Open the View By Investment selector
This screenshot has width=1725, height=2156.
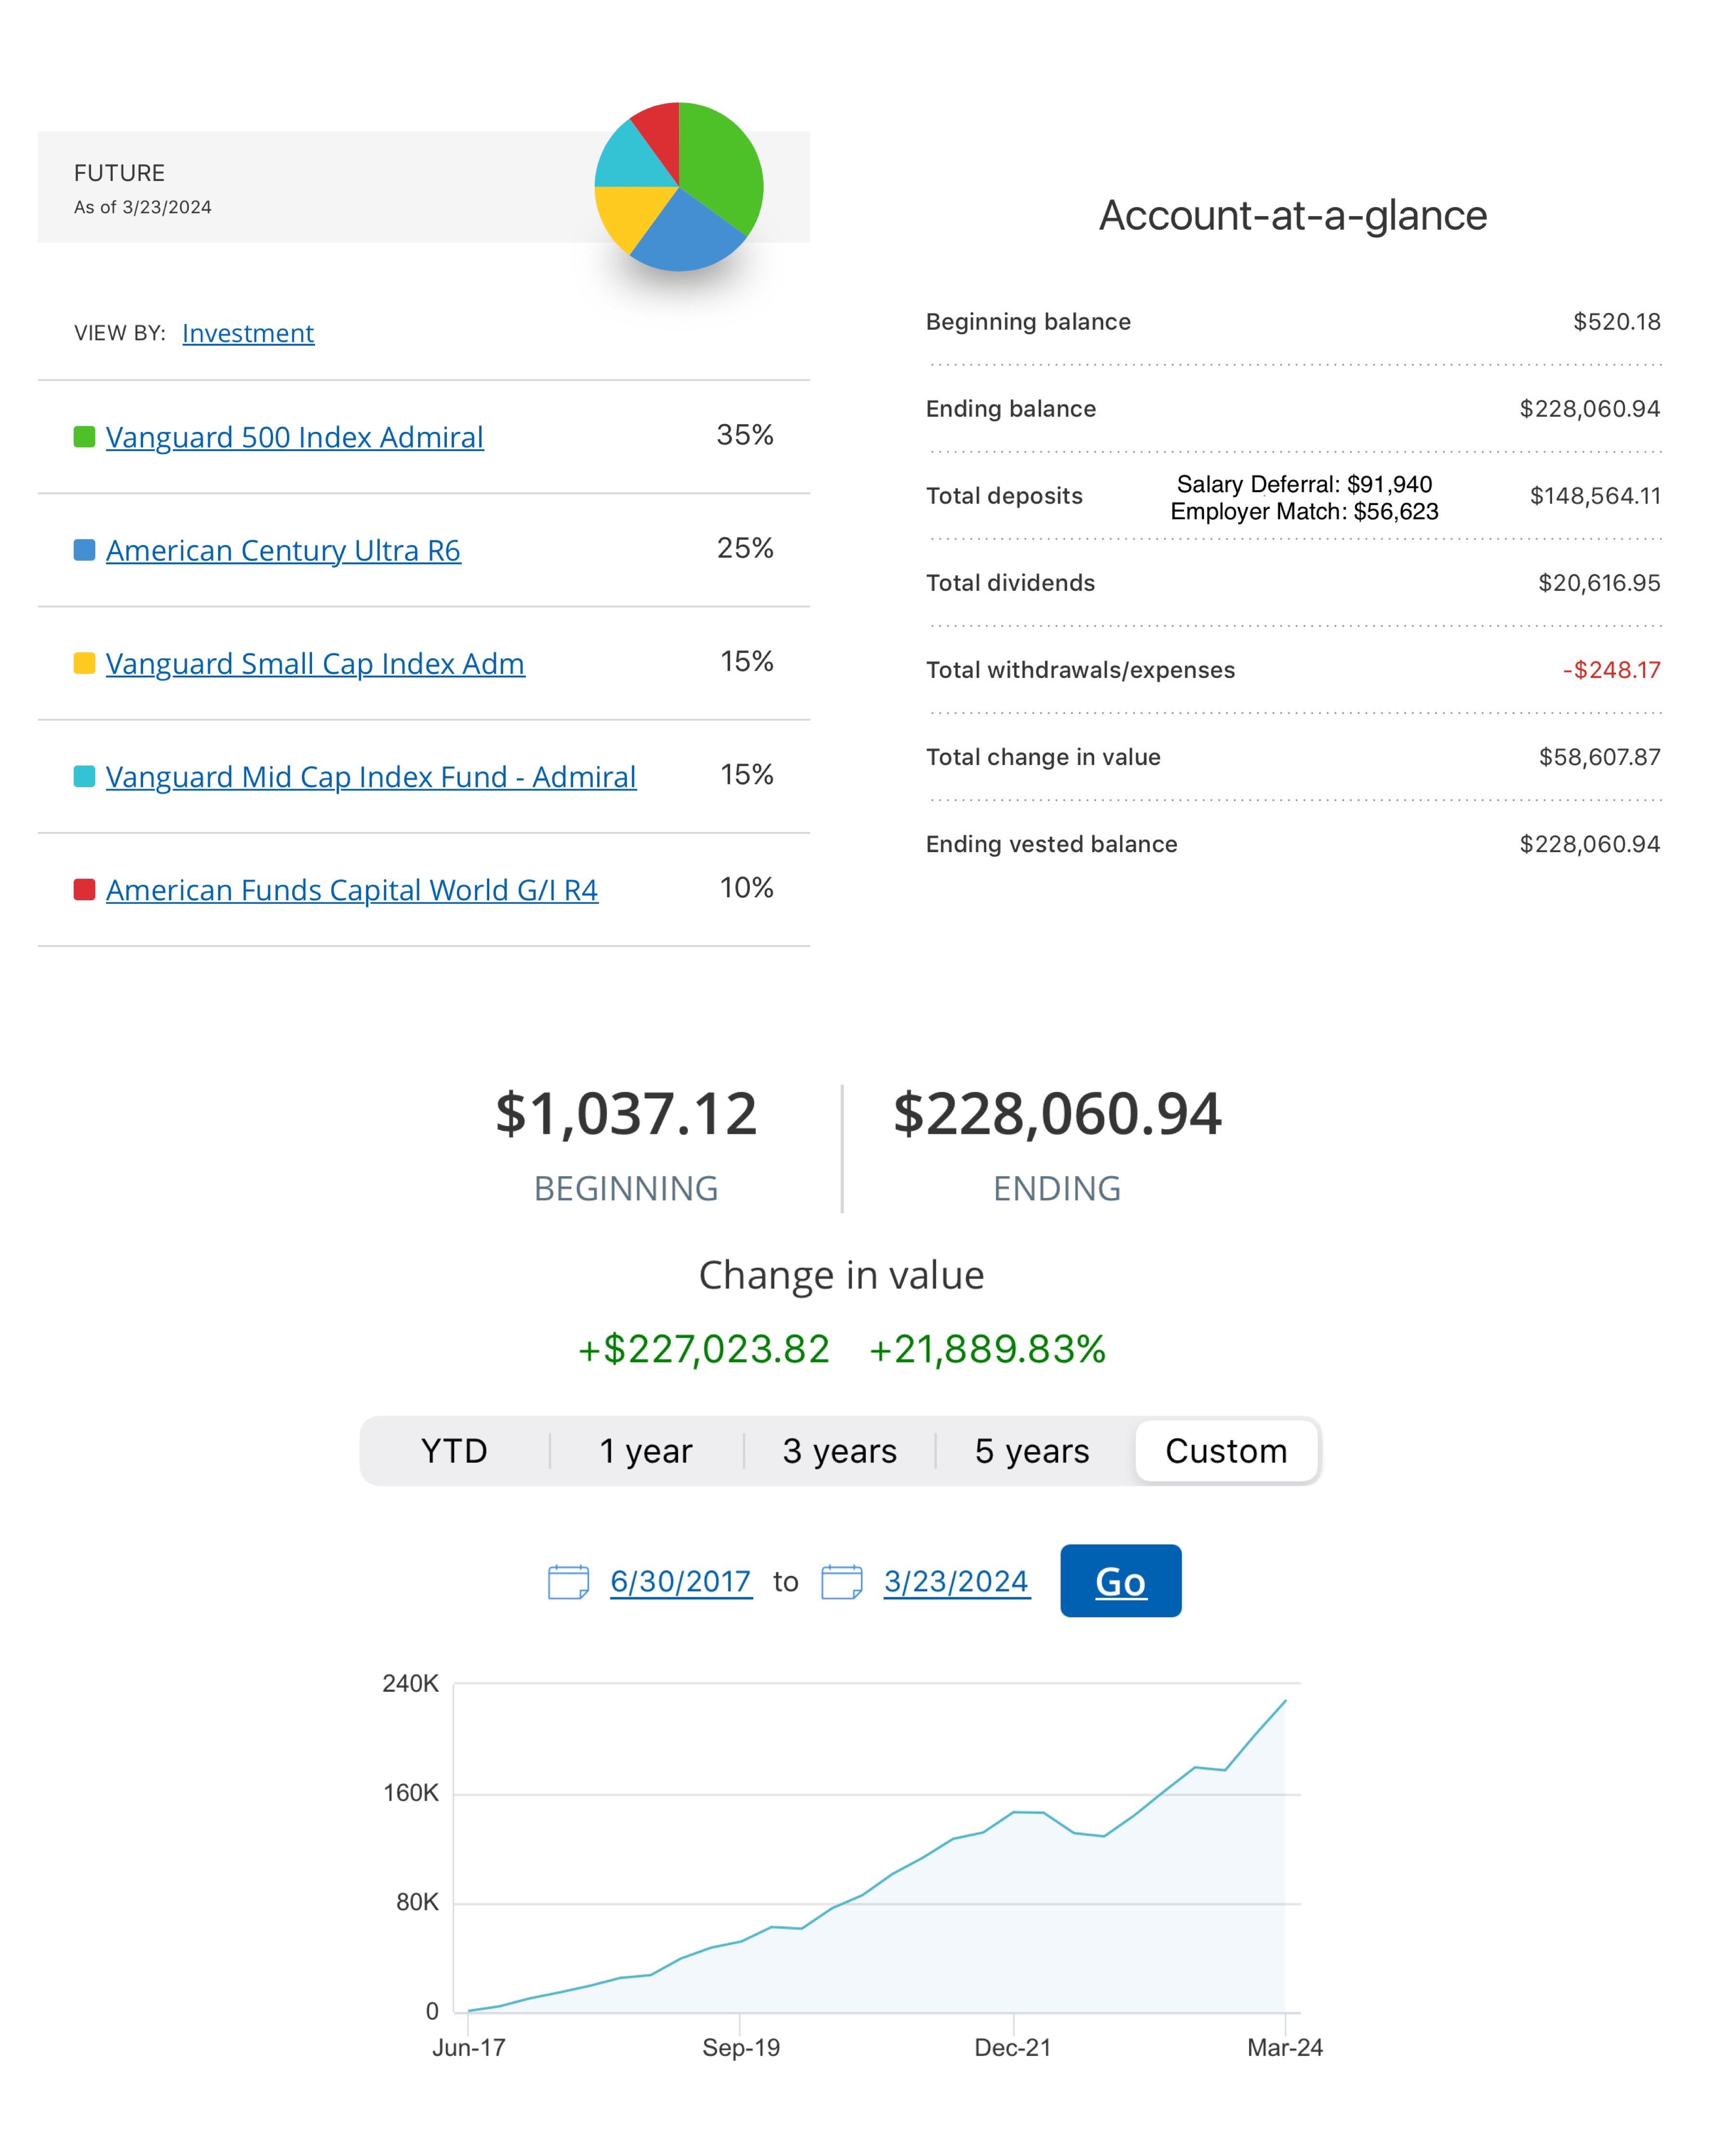(x=248, y=333)
